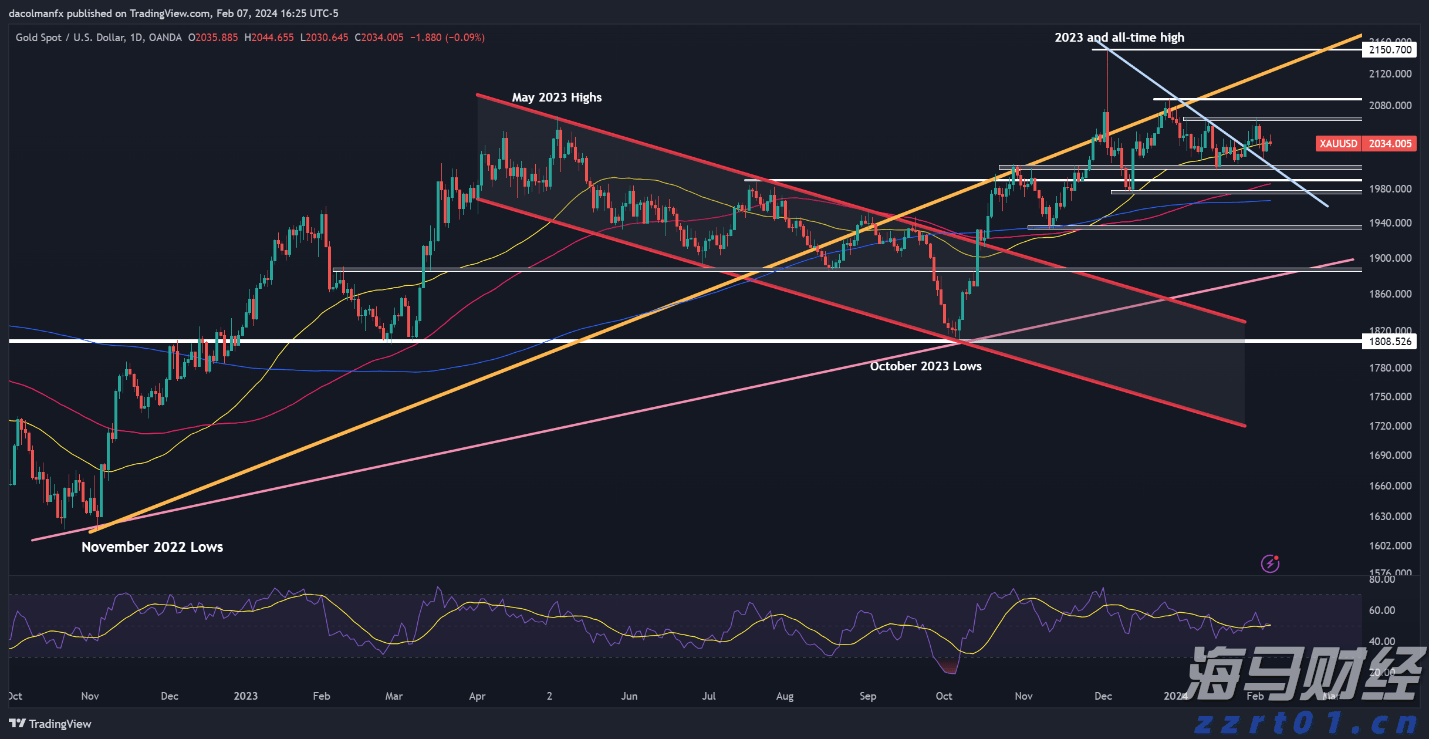The height and width of the screenshot is (739, 1429).
Task: Click the Aug label on time axis
Action: pos(785,695)
